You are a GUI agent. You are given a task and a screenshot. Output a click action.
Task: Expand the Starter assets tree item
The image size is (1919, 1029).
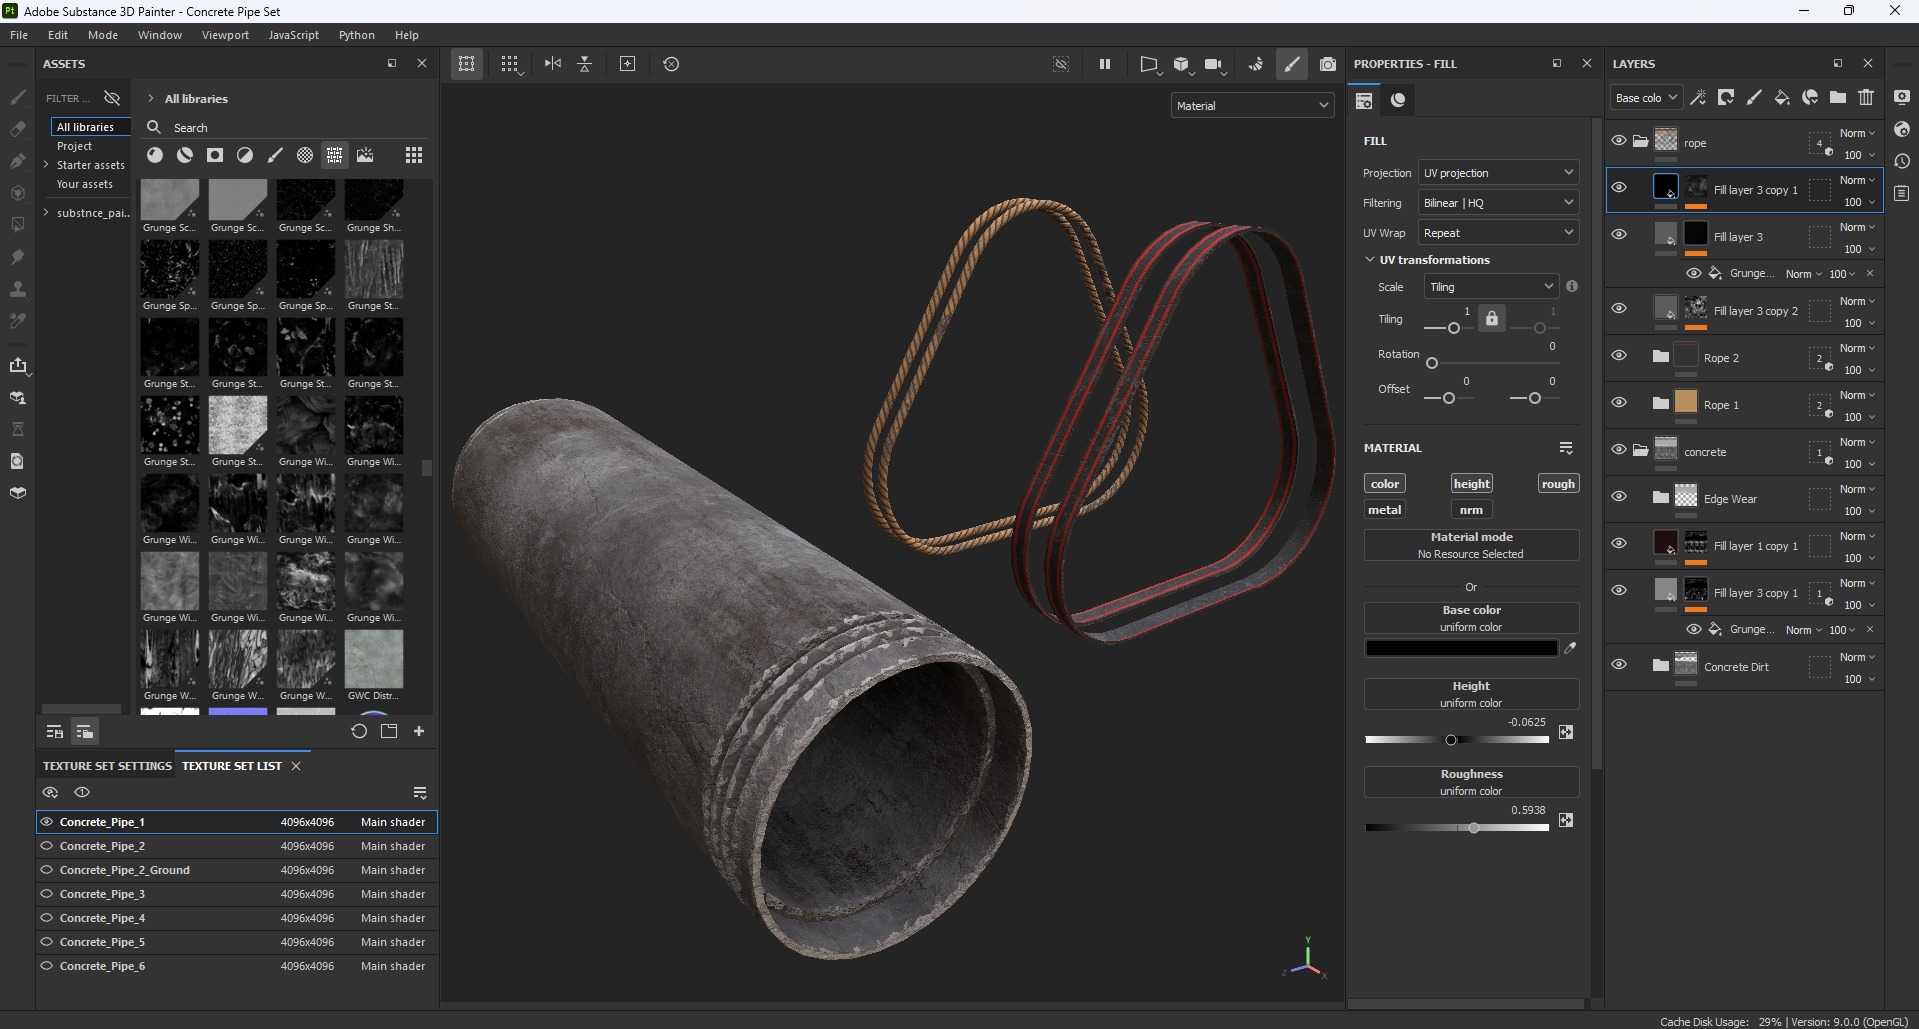click(46, 165)
